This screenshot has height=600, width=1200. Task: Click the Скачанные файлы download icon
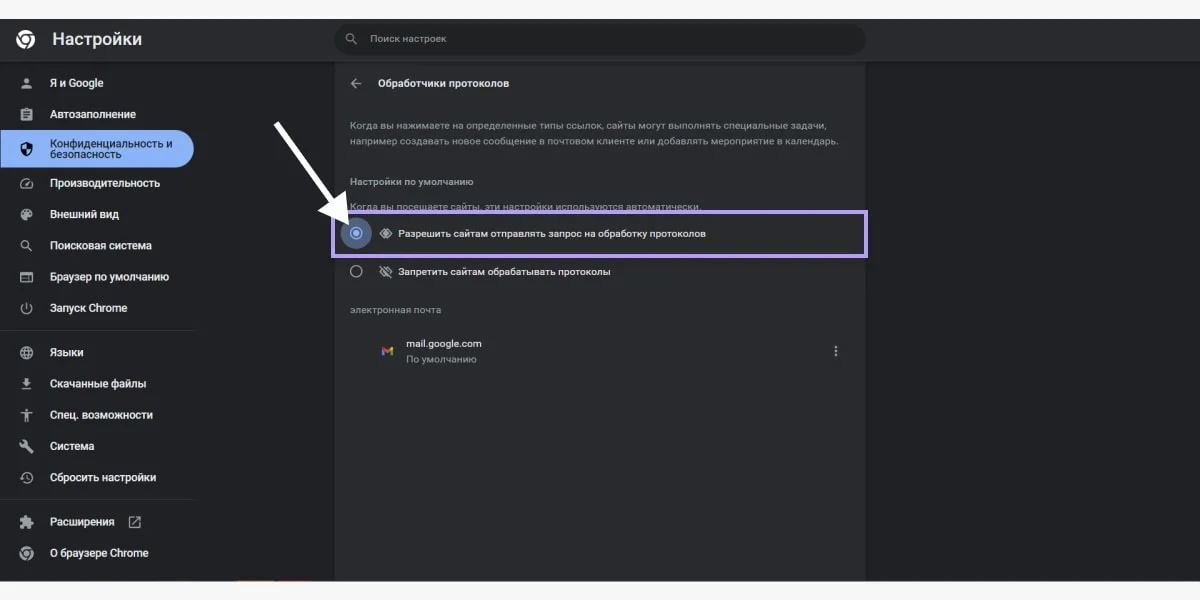[27, 384]
